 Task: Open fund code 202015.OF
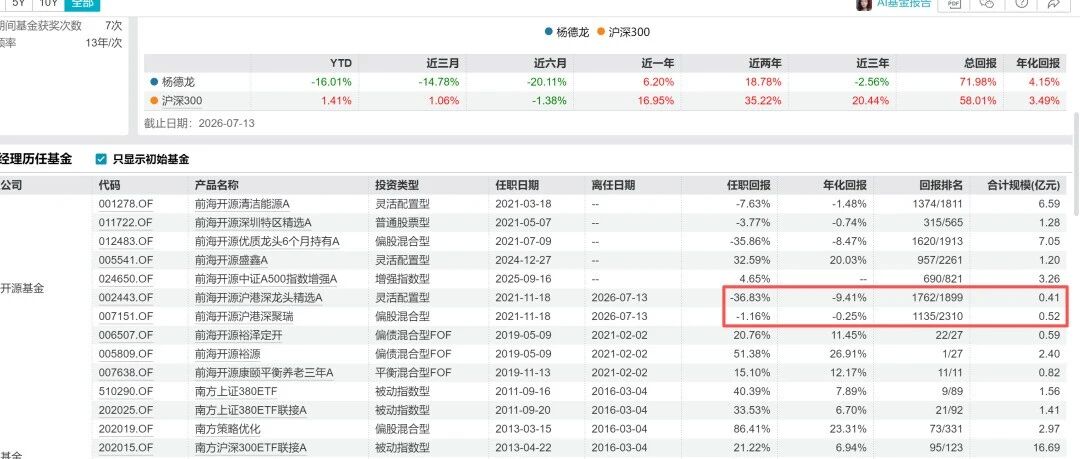tap(125, 447)
